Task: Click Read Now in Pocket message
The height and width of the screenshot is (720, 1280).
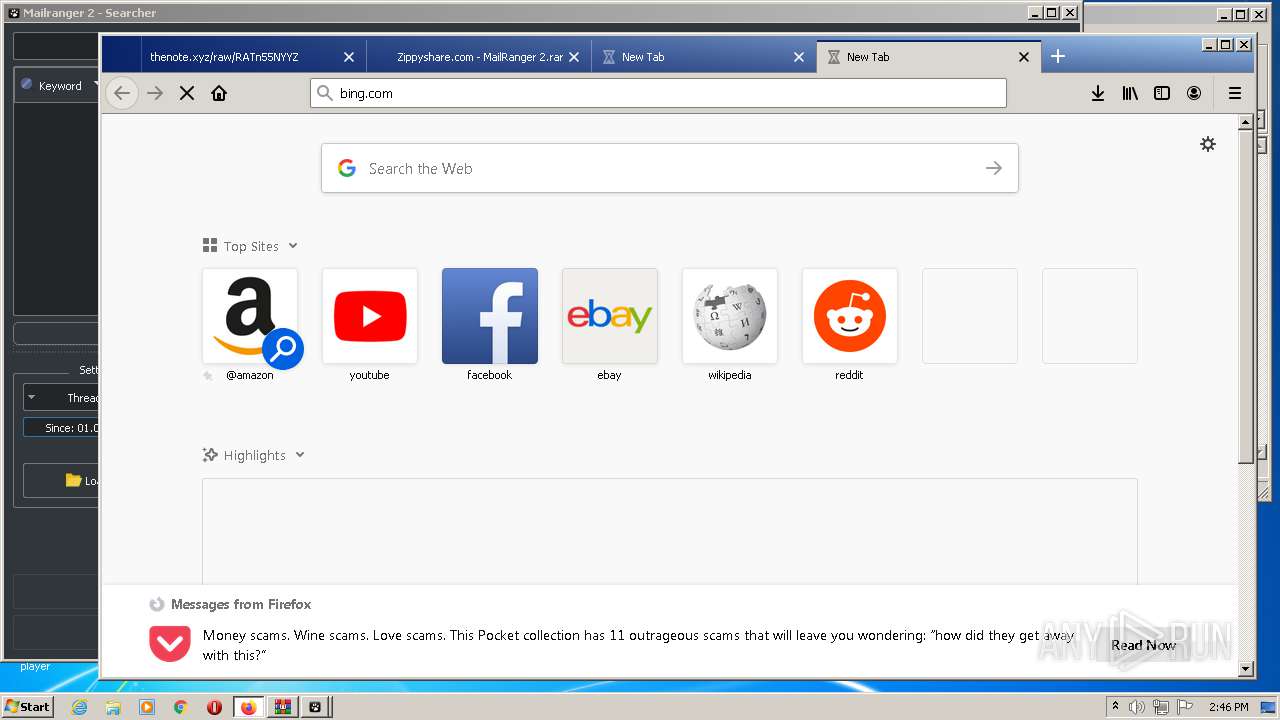Action: pyautogui.click(x=1143, y=645)
